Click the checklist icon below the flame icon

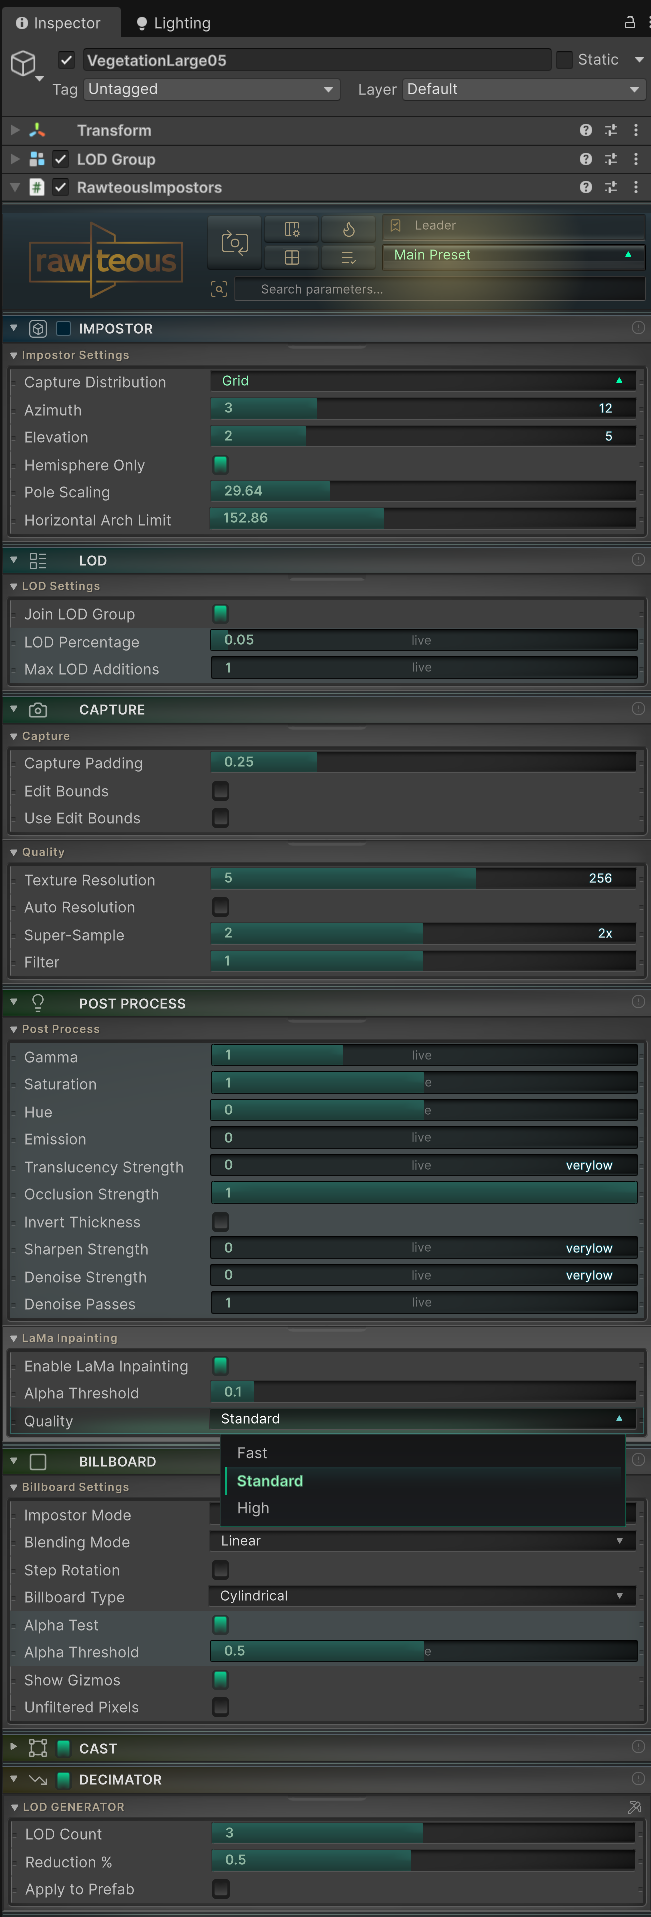347,257
